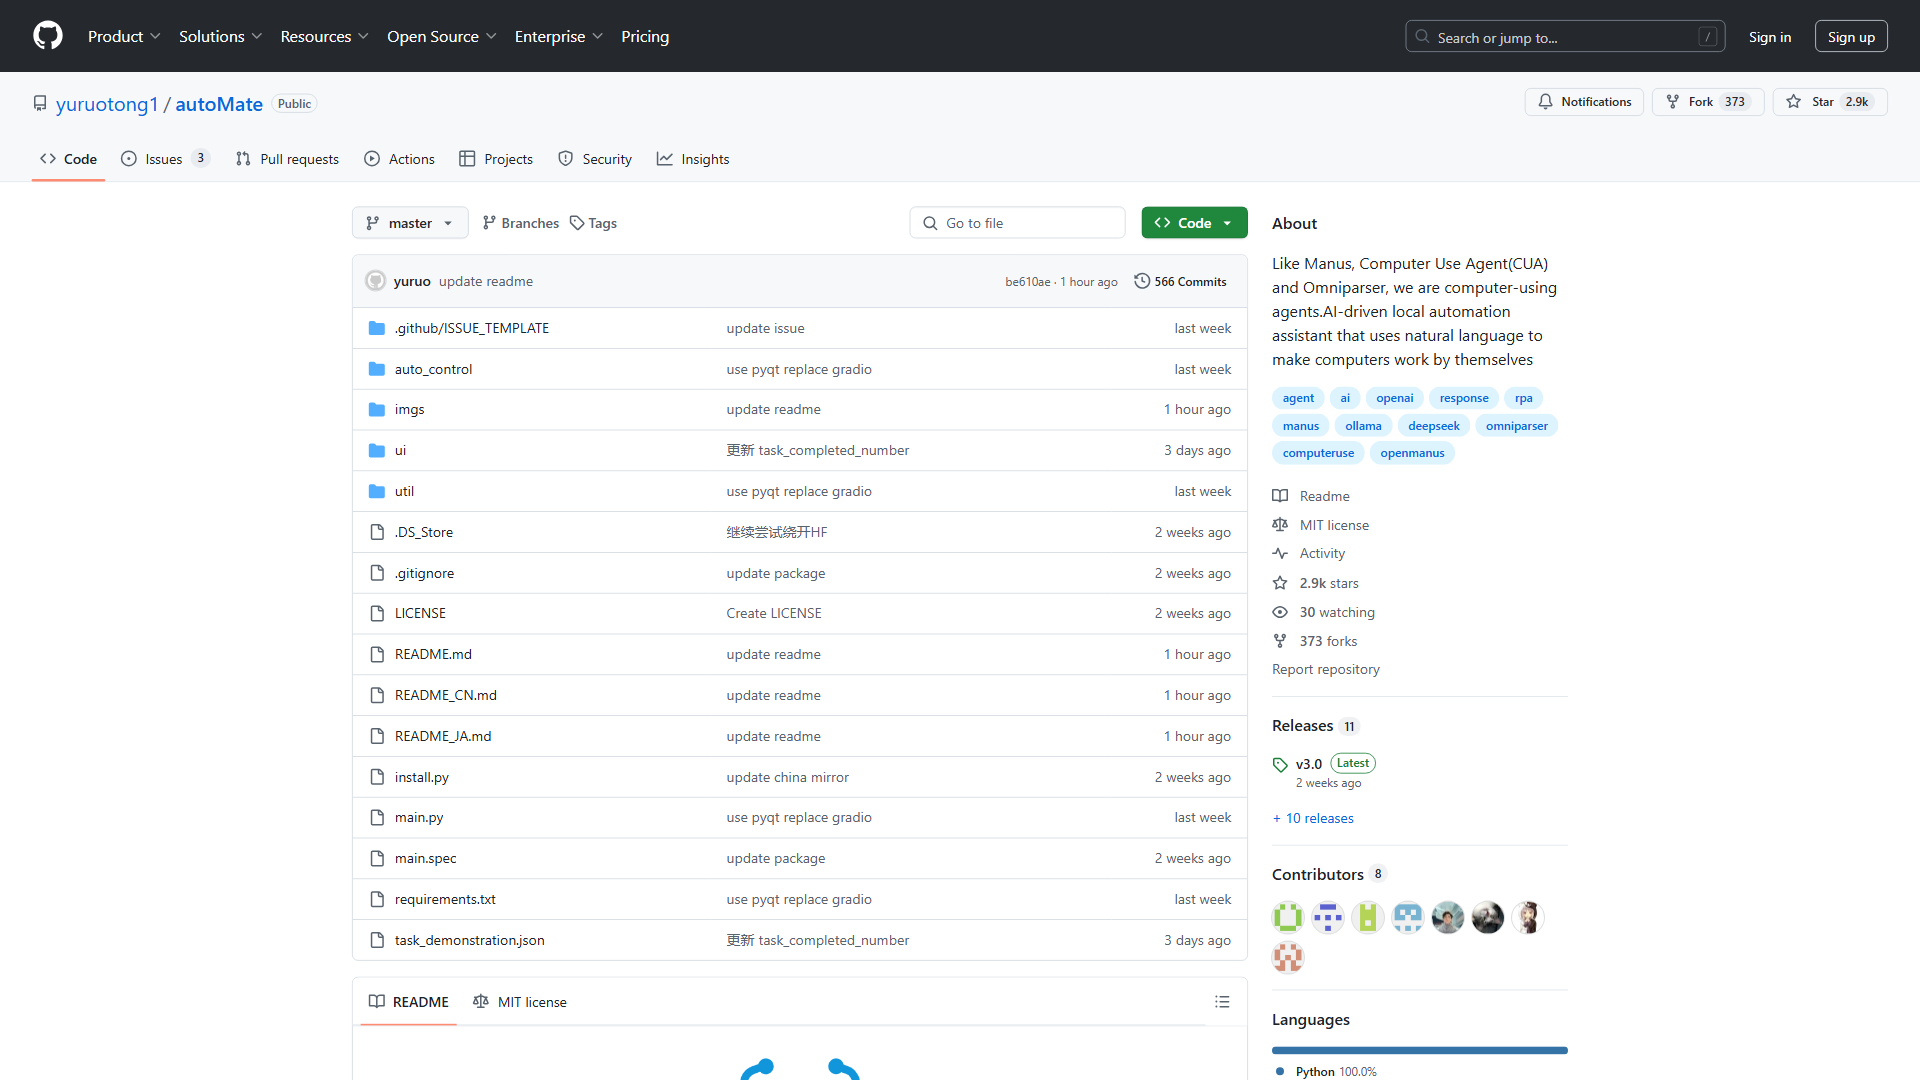Expand the Enterprise menu
Image resolution: width=1920 pixels, height=1080 pixels.
(558, 36)
